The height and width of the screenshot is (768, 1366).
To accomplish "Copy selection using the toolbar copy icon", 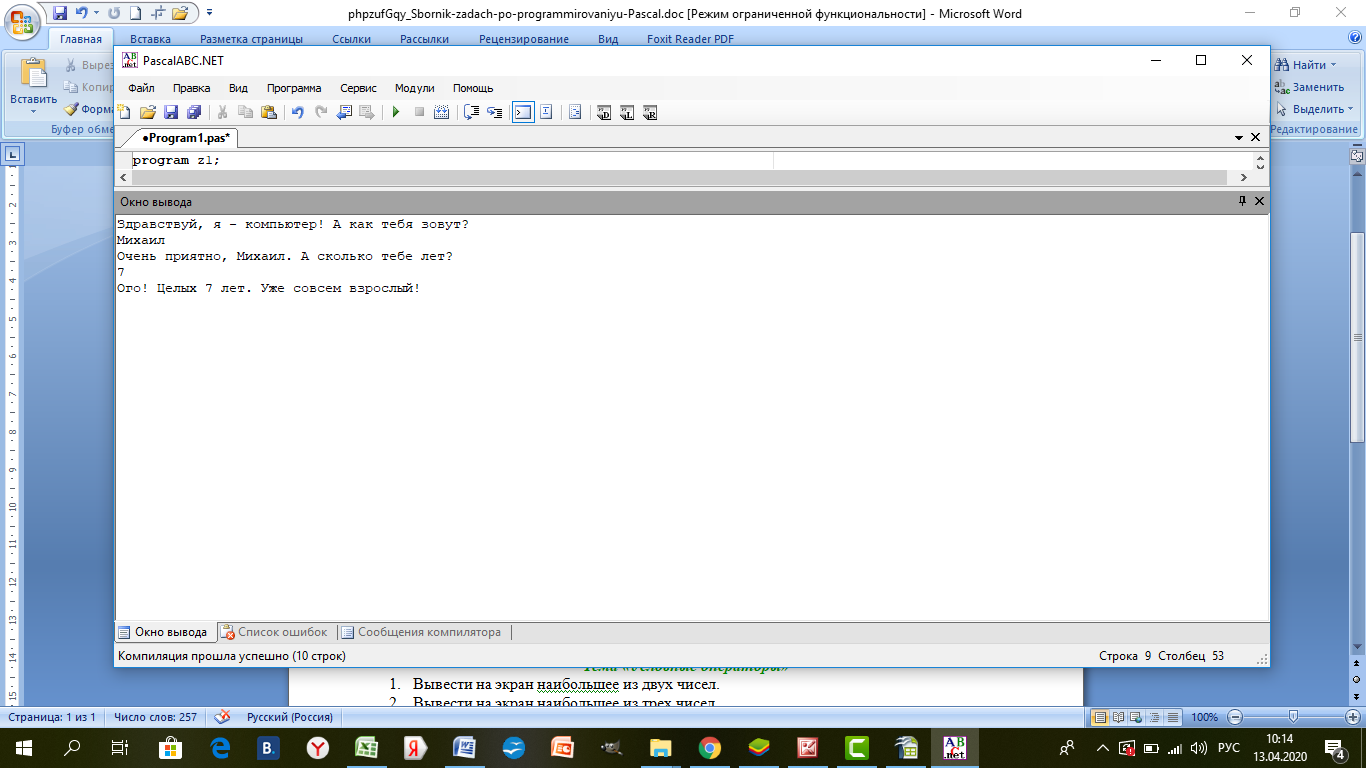I will point(245,112).
